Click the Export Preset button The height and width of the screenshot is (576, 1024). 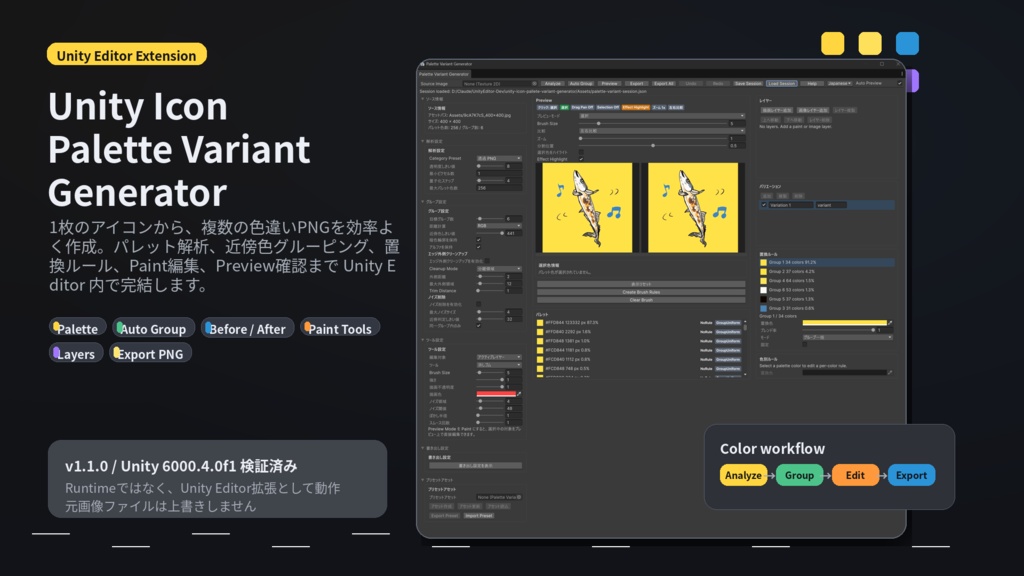[x=445, y=516]
